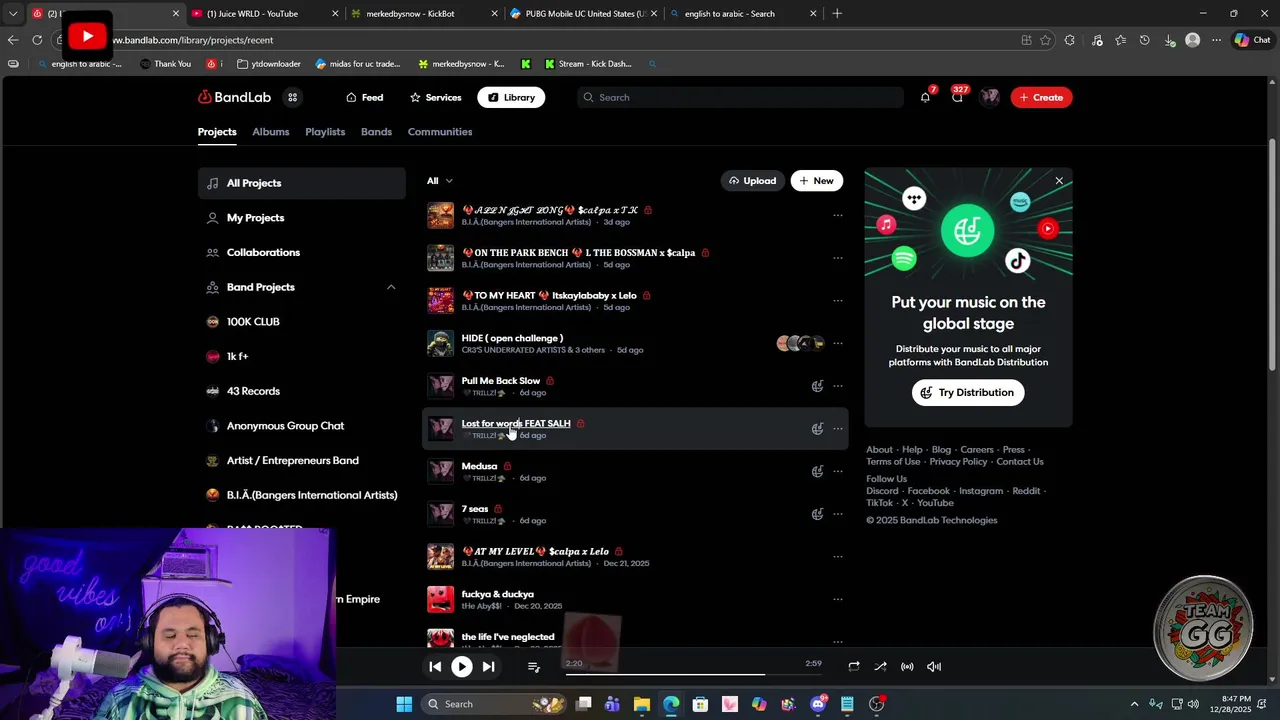Open the play queue icon

[533, 666]
